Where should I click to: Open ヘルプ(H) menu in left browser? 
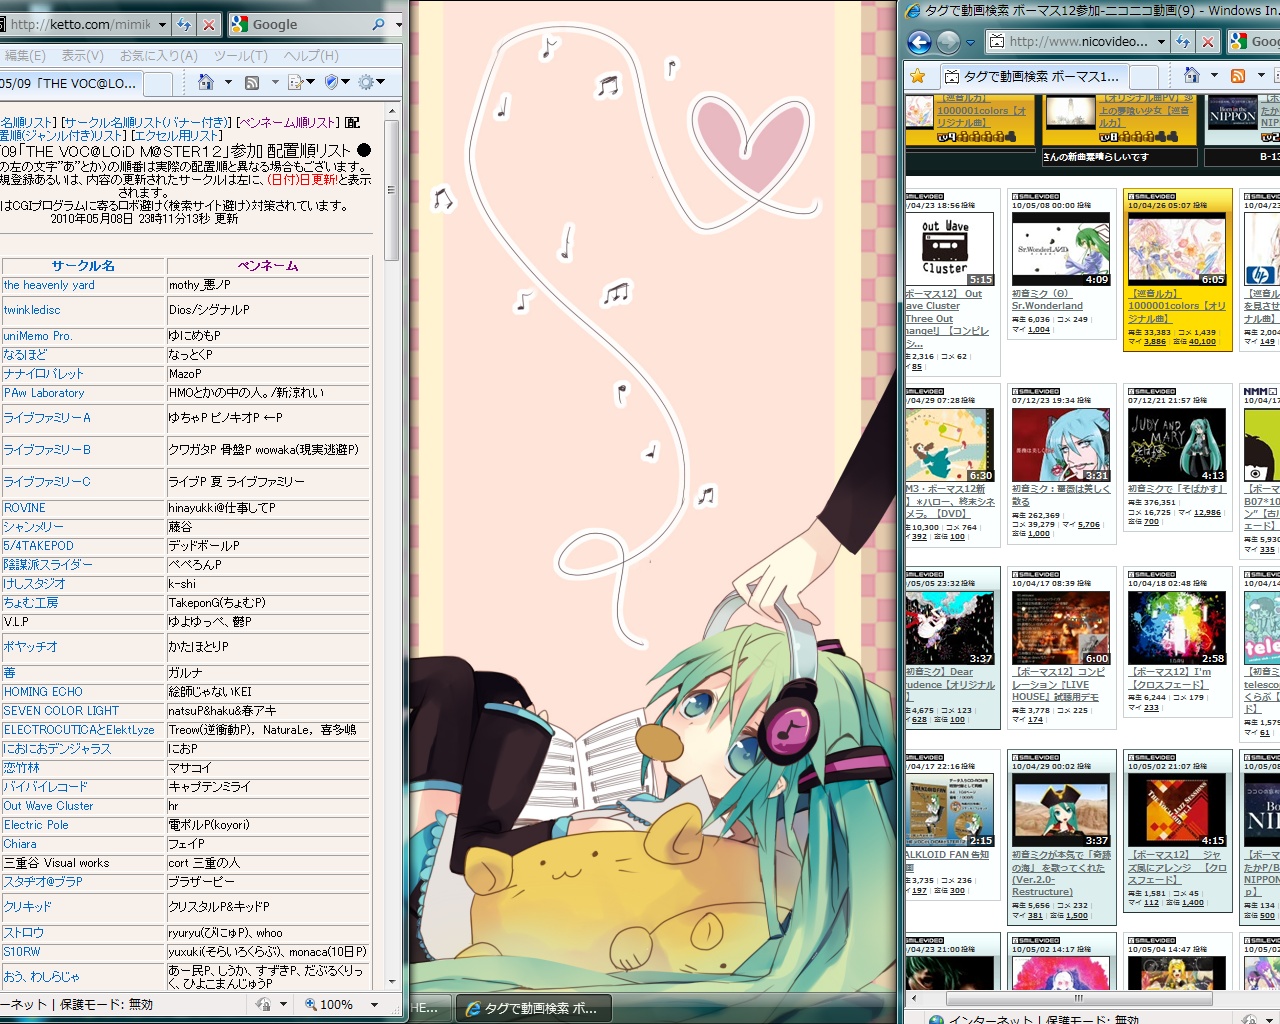pyautogui.click(x=311, y=56)
